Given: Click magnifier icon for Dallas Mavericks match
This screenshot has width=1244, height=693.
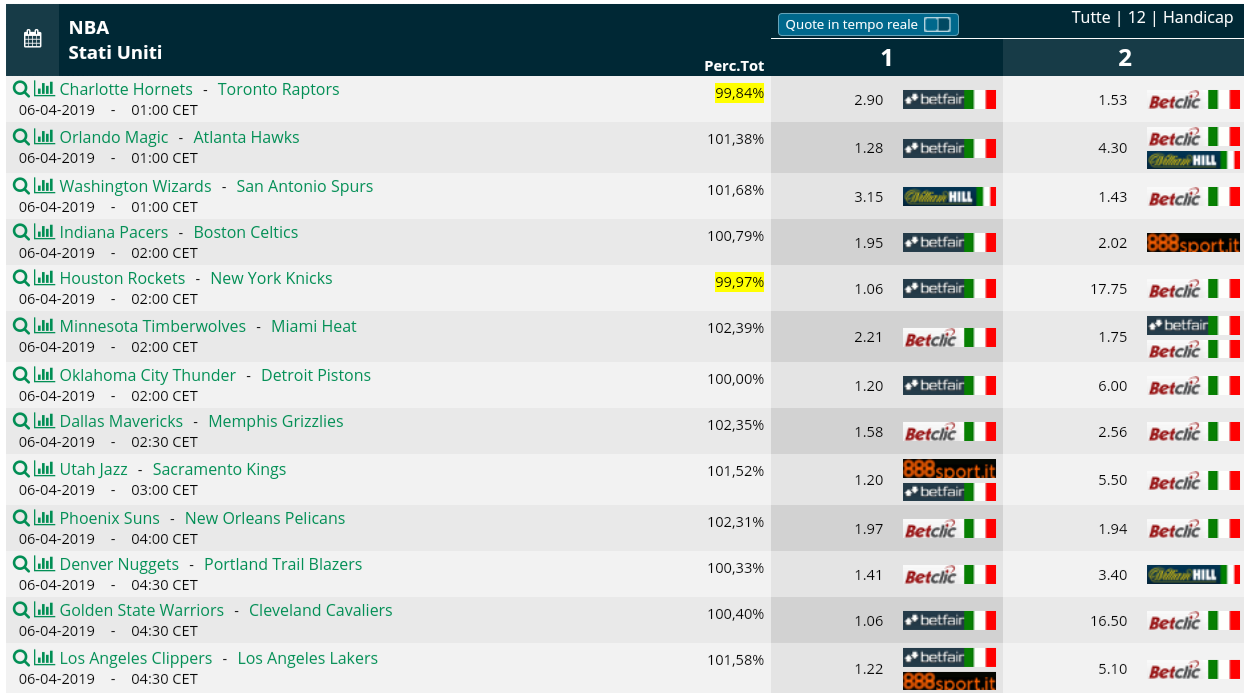Looking at the screenshot, I should pyautogui.click(x=21, y=420).
